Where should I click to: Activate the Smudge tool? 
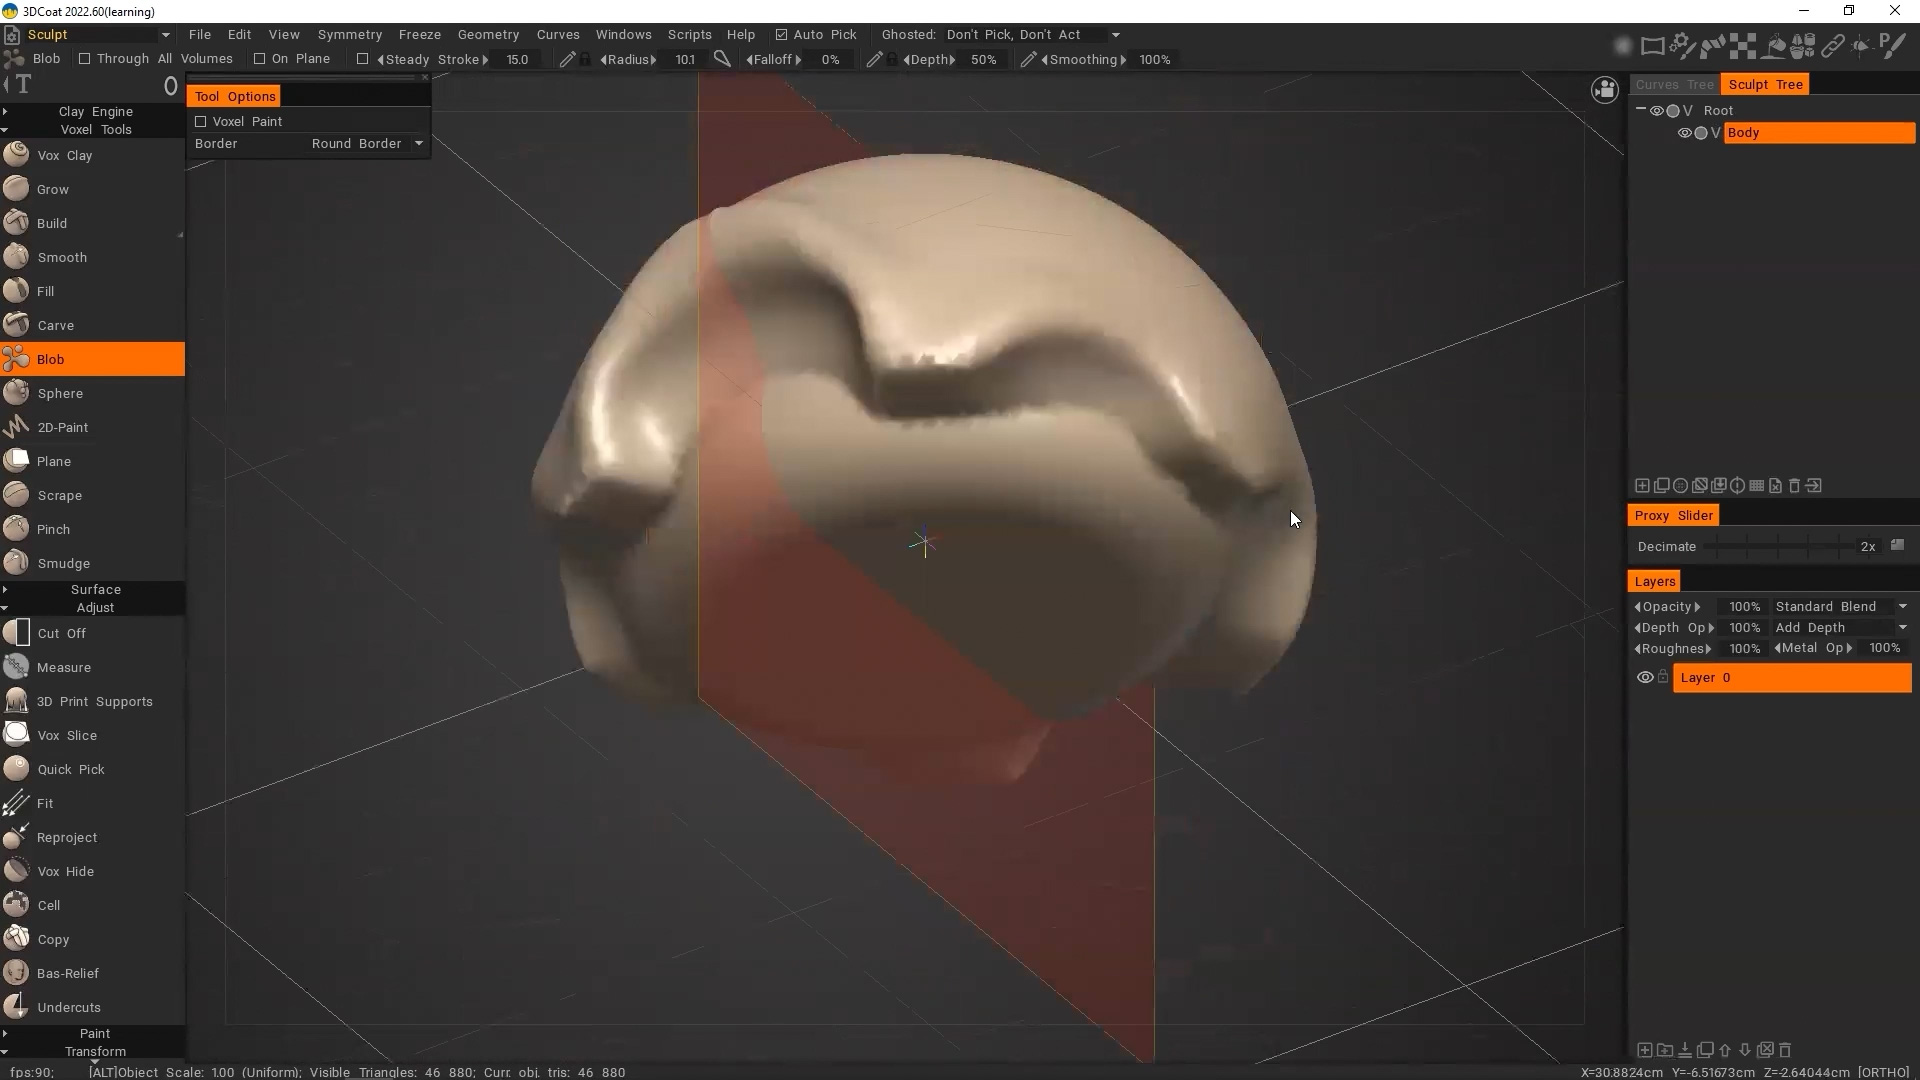63,563
